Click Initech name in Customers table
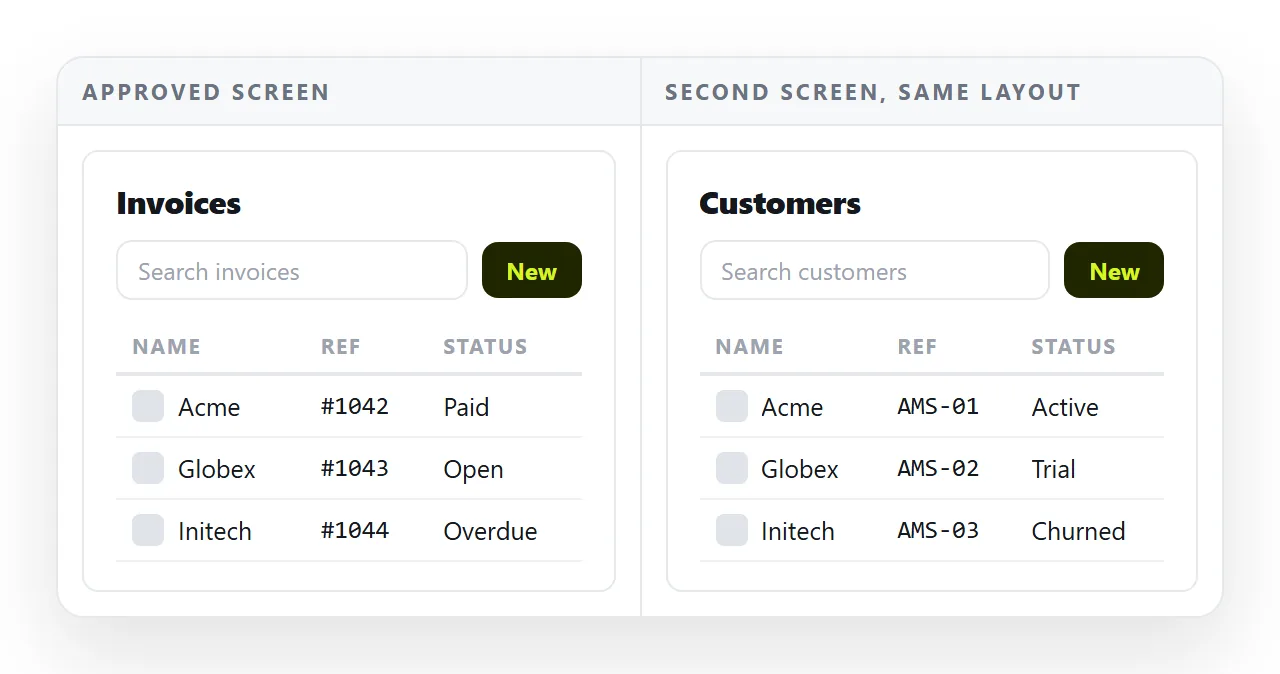The width and height of the screenshot is (1280, 674). [798, 531]
